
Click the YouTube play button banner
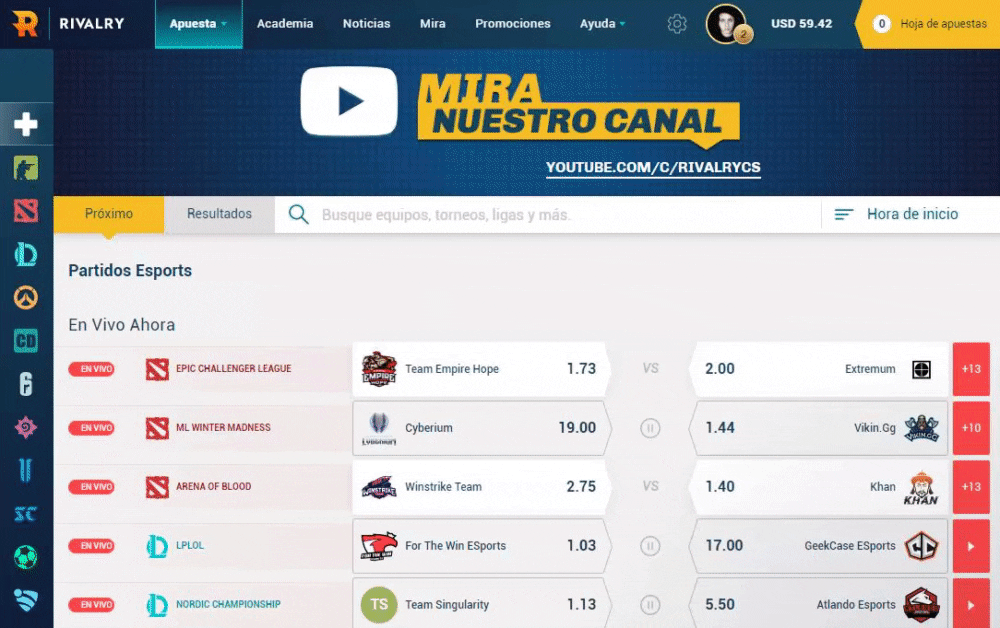(x=349, y=101)
